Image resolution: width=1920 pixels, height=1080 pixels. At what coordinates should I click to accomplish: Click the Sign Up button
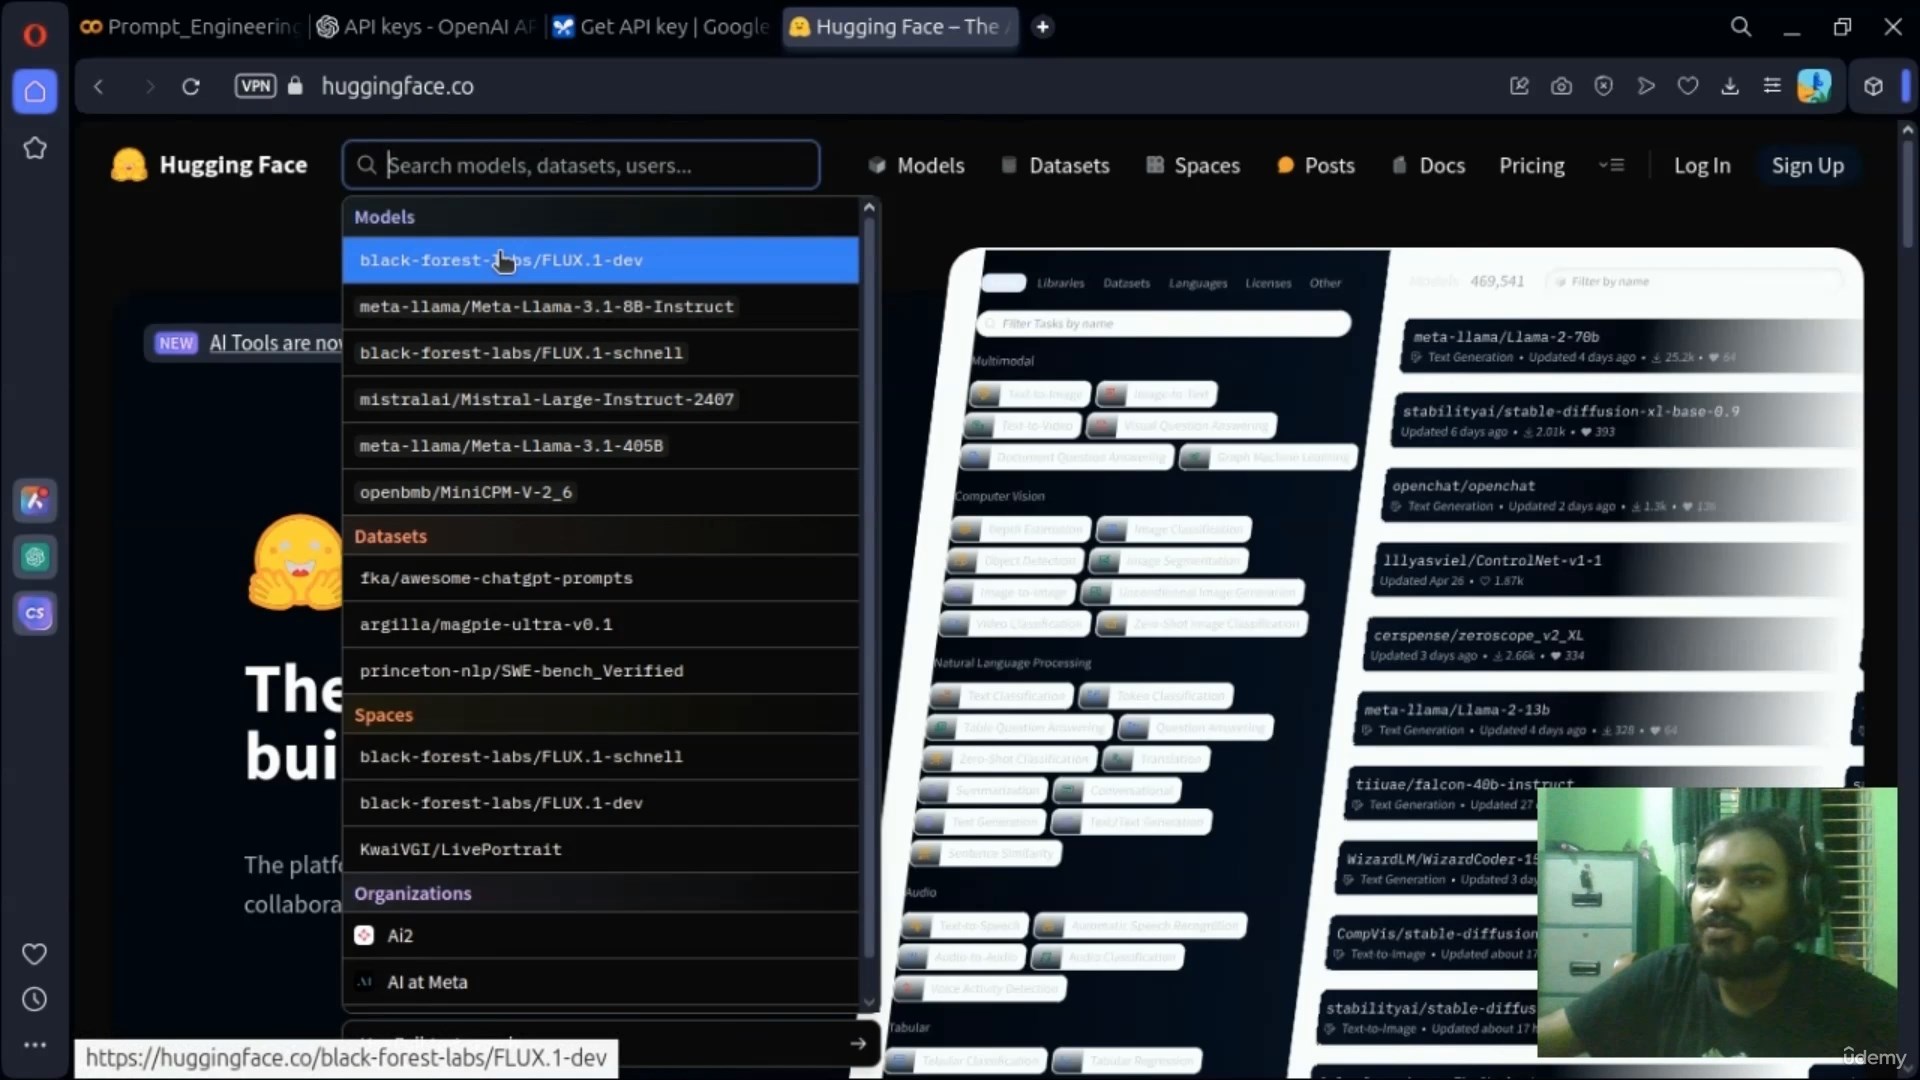[1807, 166]
